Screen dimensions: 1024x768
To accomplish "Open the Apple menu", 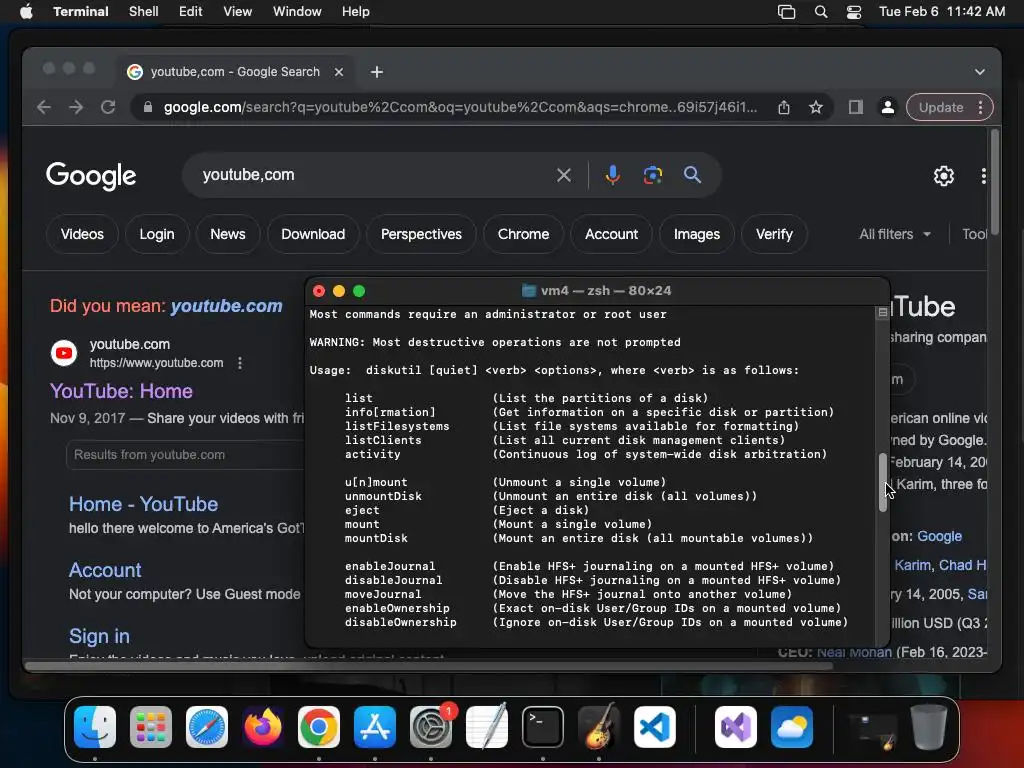I will point(26,12).
